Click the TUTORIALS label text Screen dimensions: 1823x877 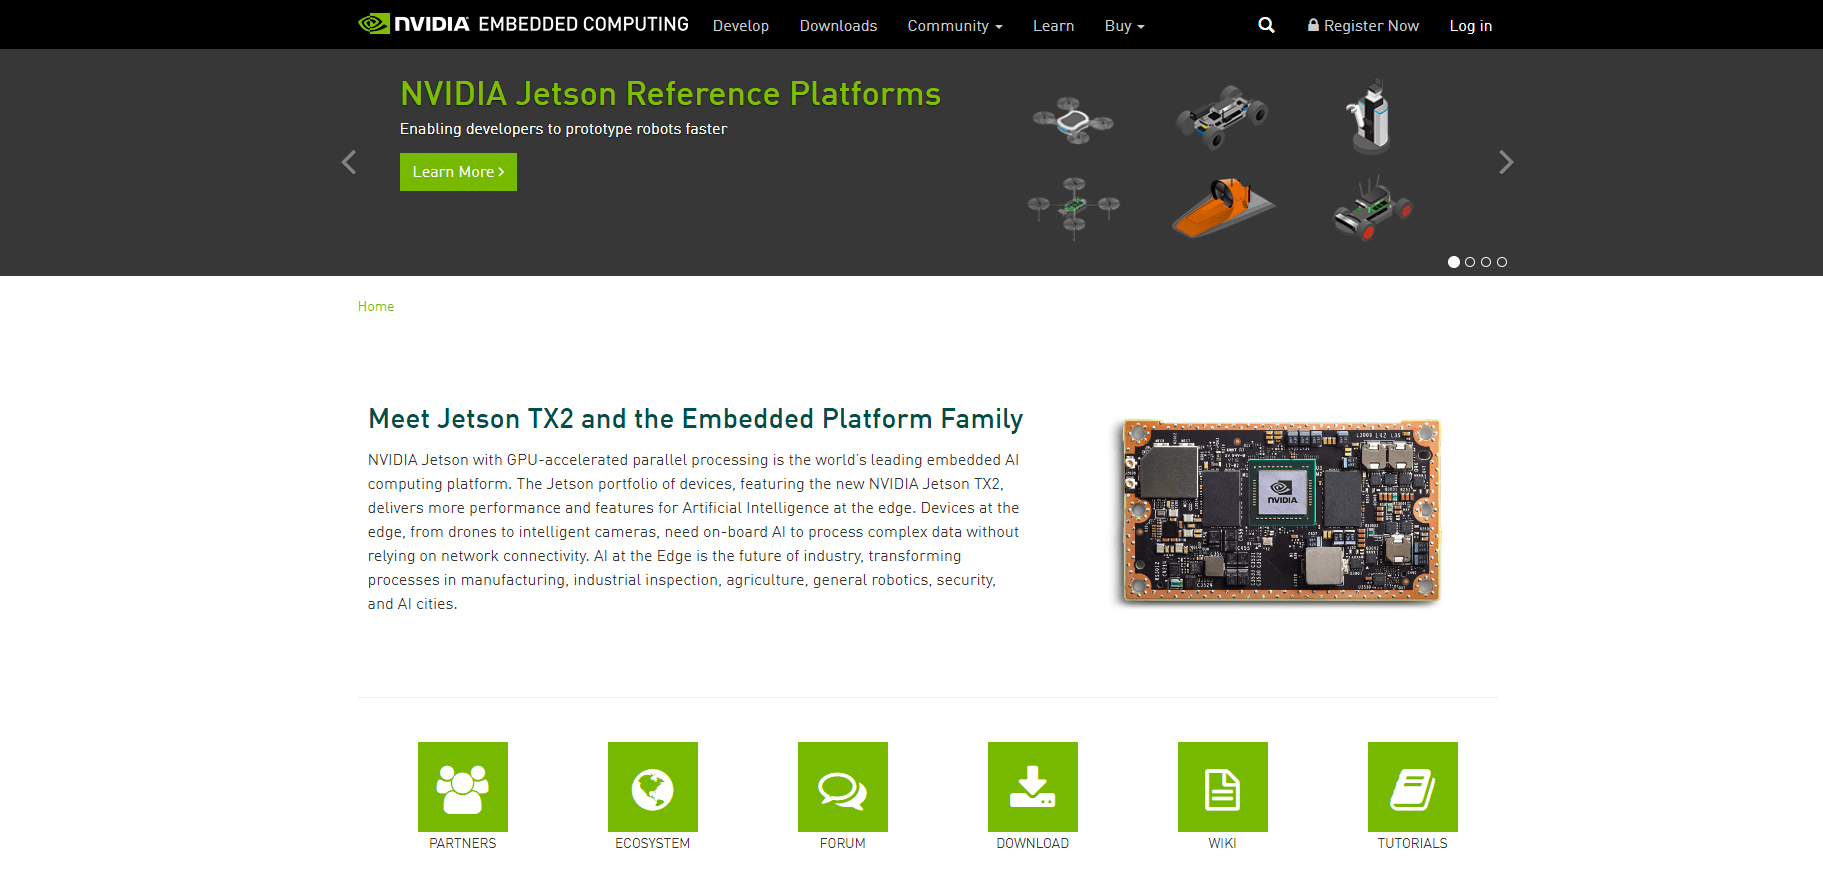[1413, 843]
